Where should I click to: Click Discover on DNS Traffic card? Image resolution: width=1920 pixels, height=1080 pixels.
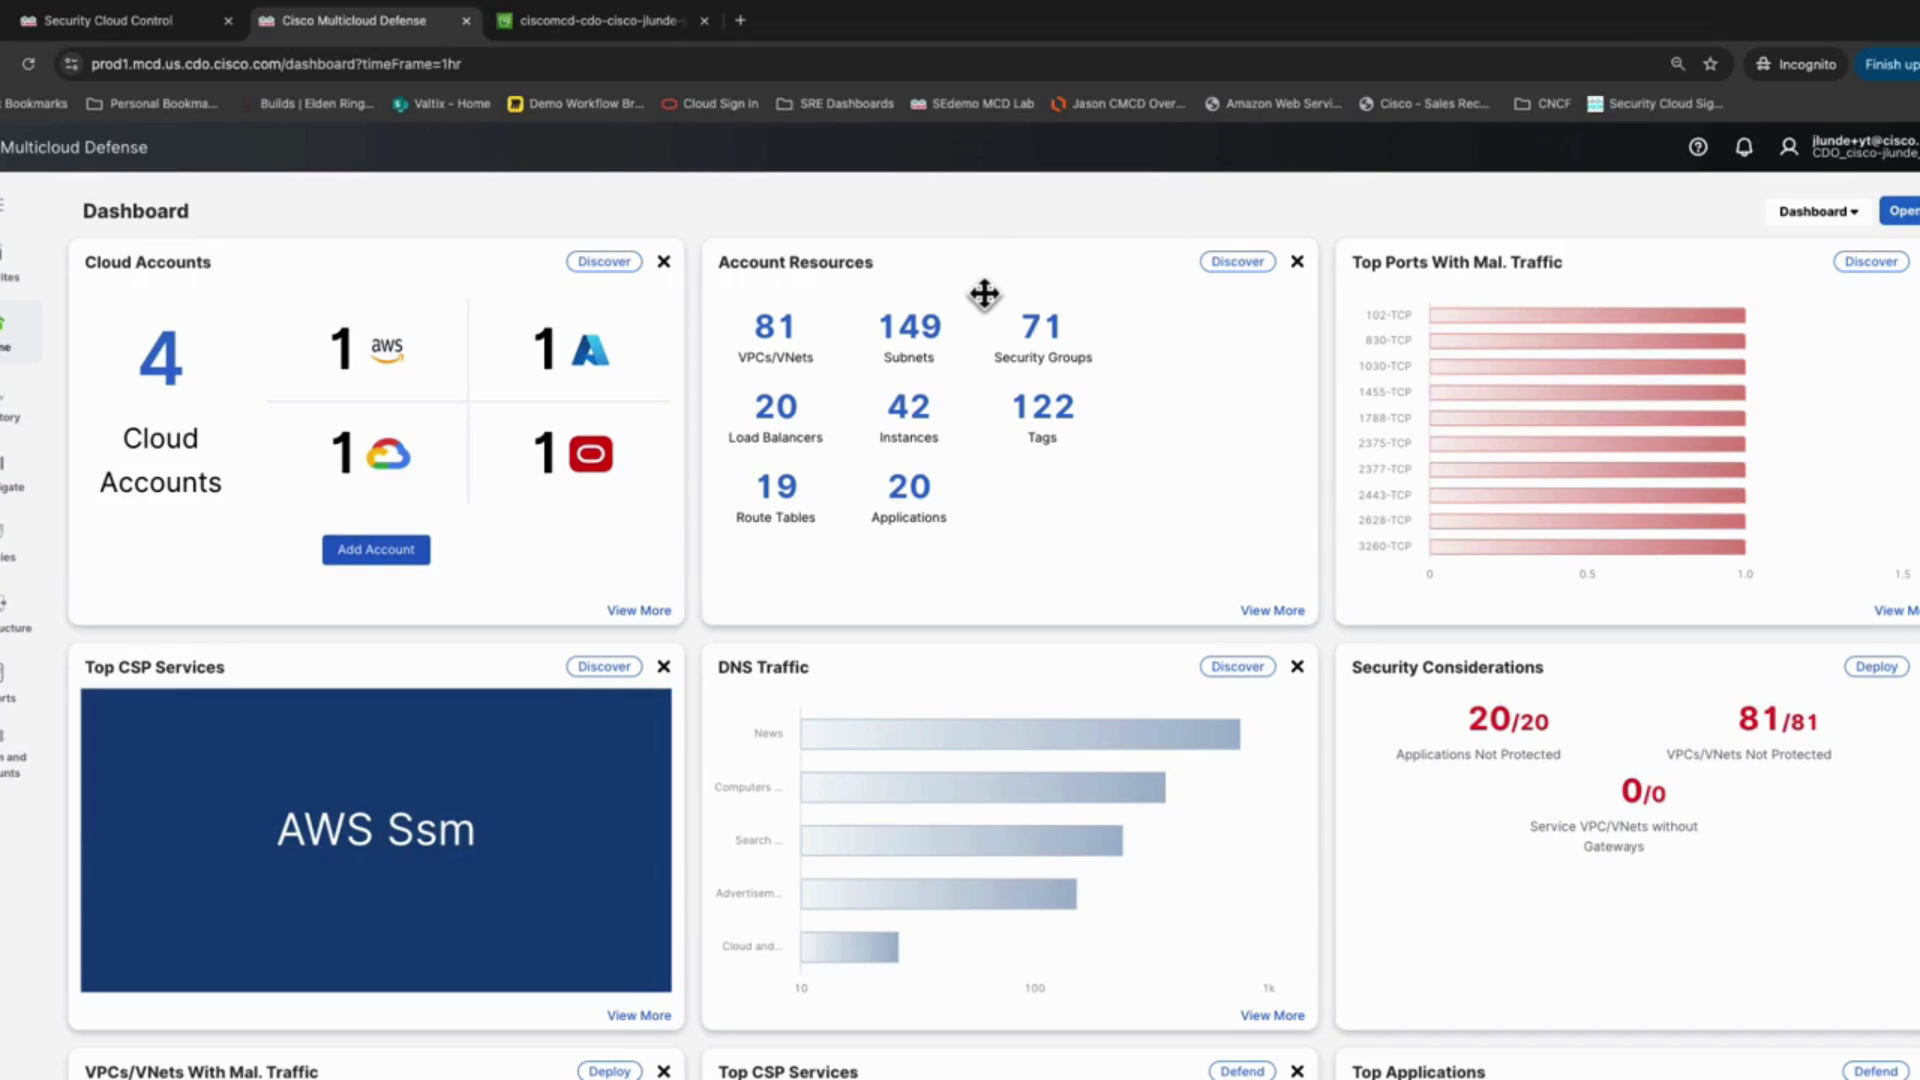coord(1238,667)
